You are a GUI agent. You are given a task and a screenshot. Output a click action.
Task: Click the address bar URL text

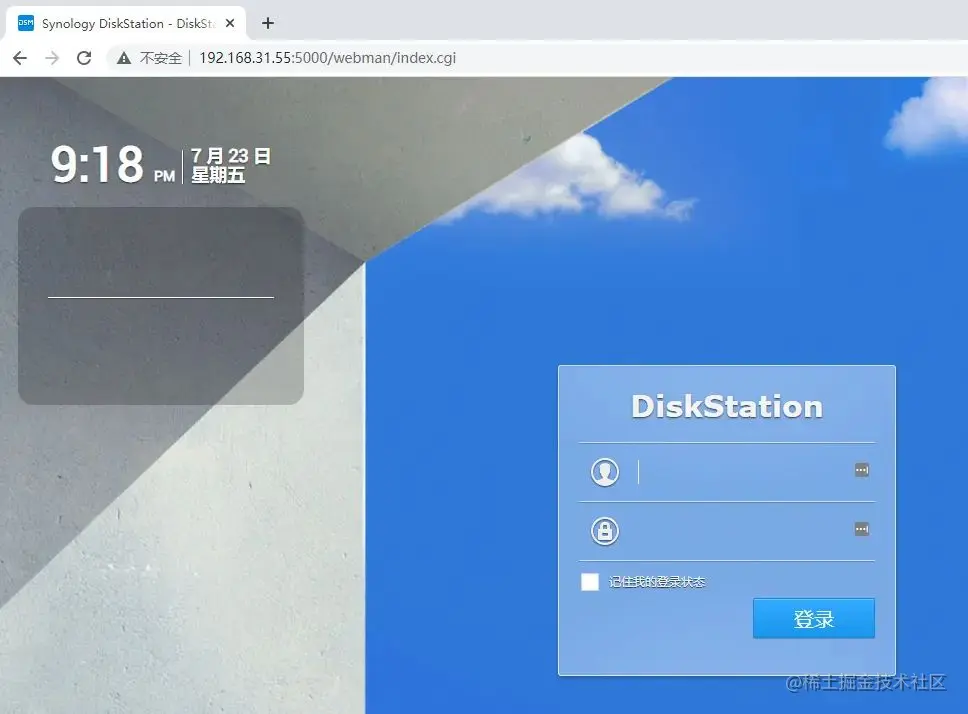click(x=327, y=58)
